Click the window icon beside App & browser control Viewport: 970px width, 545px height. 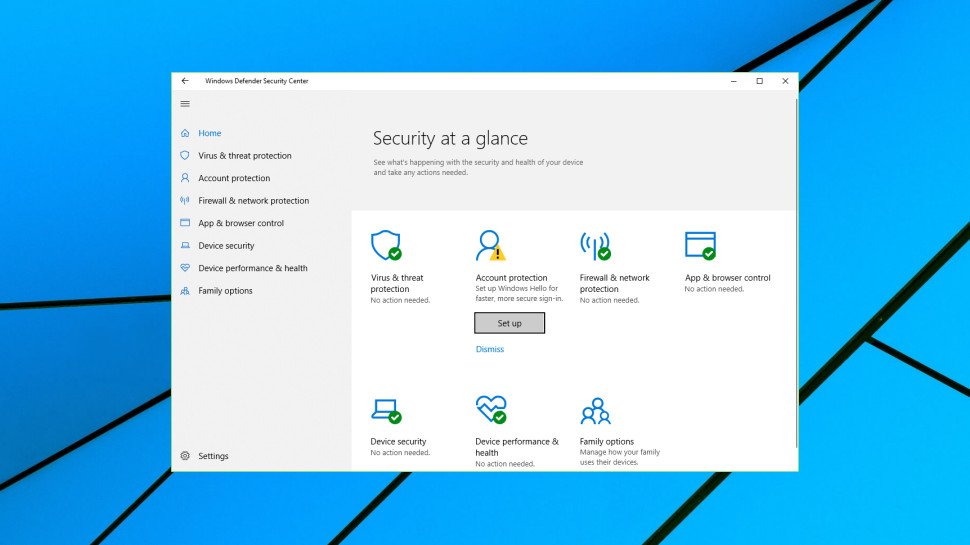tap(185, 223)
